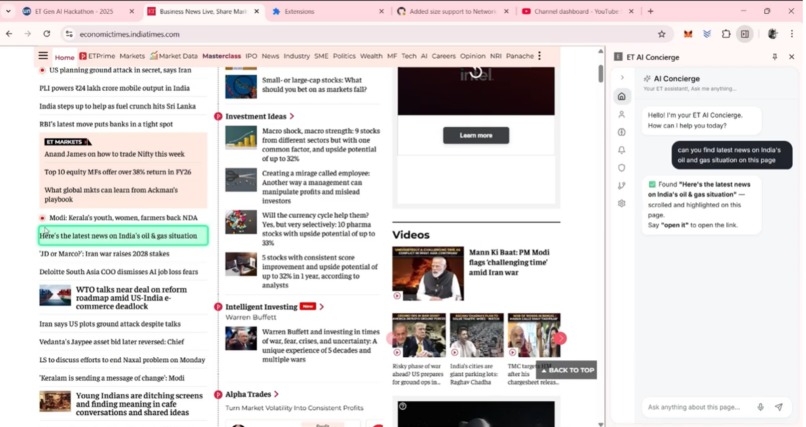Expand the Alpha Trades section arrow
This screenshot has height=427, width=806.
(277, 394)
